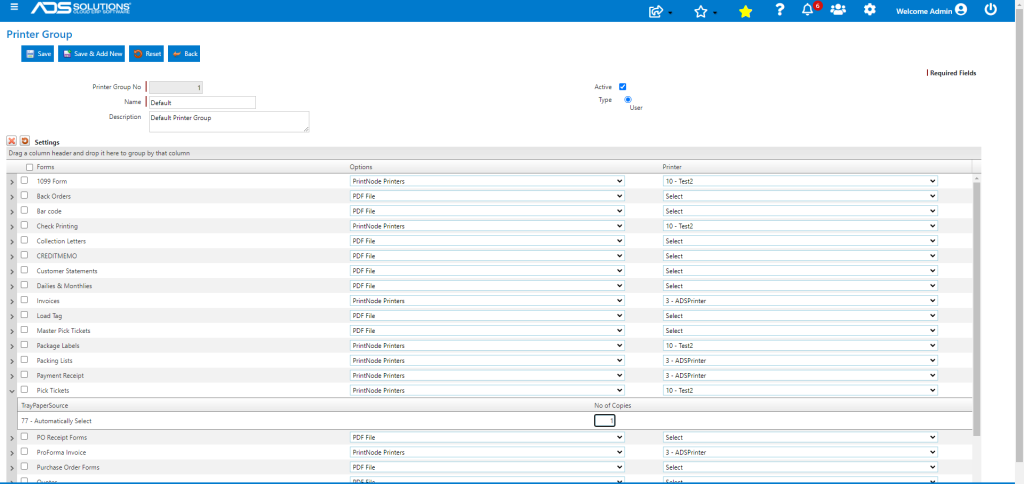Click Save & Add New button

click(91, 54)
